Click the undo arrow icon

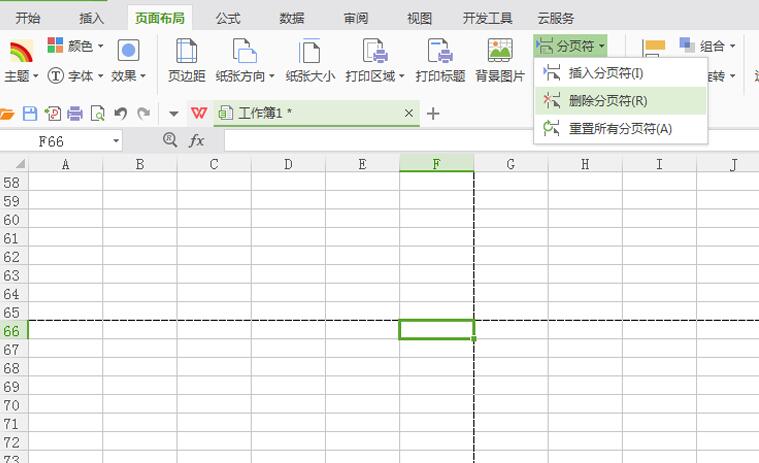tap(121, 114)
